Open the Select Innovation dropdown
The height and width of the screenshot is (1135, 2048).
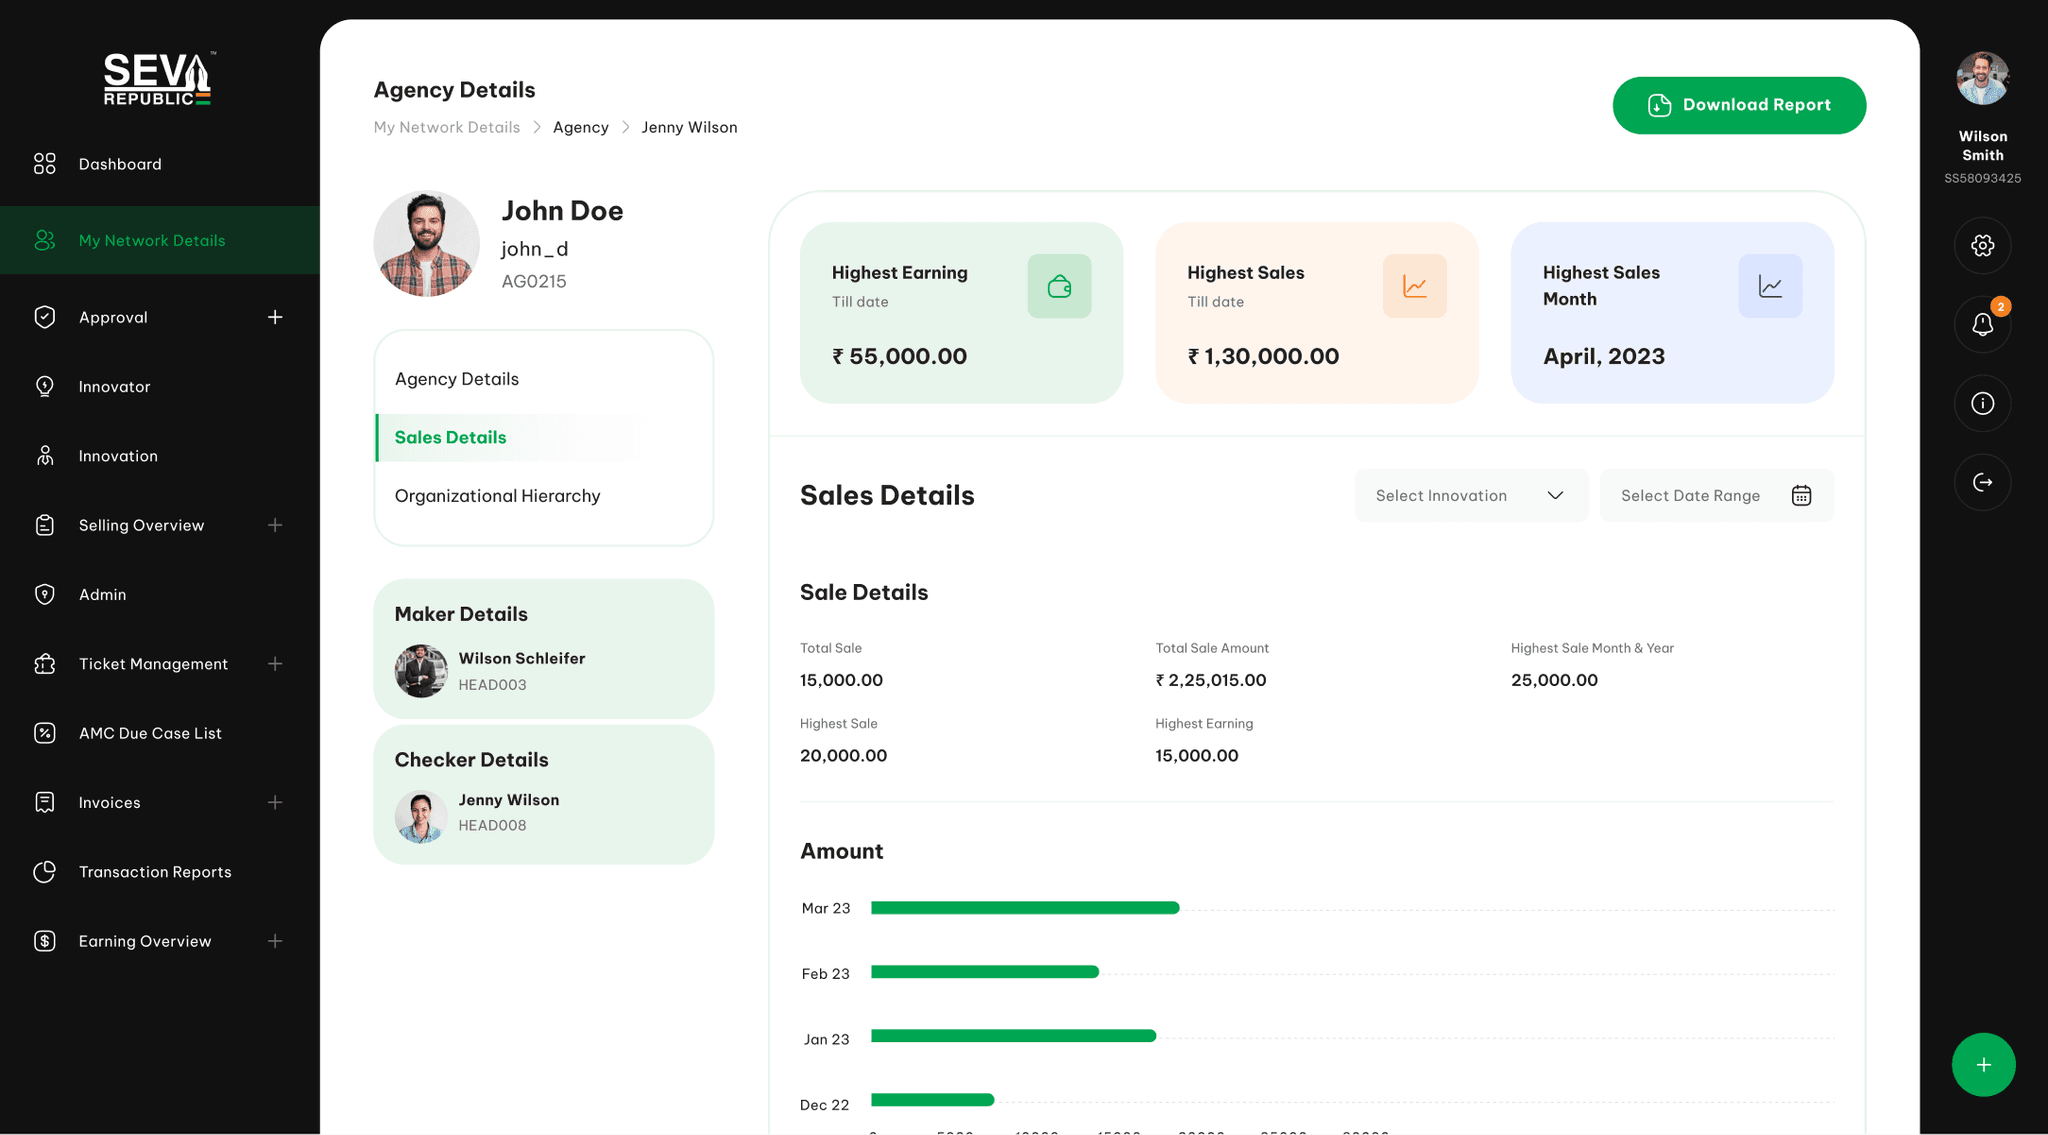pos(1471,495)
